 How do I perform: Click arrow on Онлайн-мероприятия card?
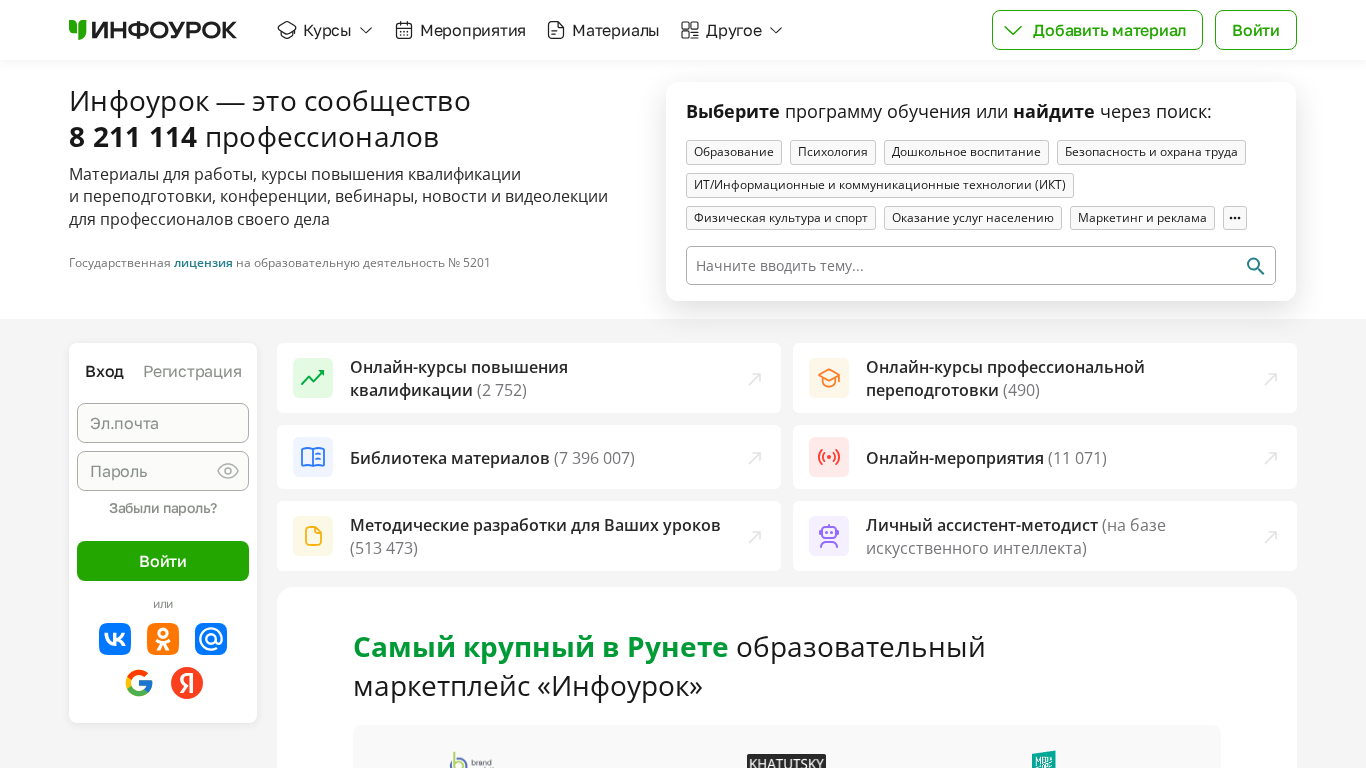point(1271,458)
